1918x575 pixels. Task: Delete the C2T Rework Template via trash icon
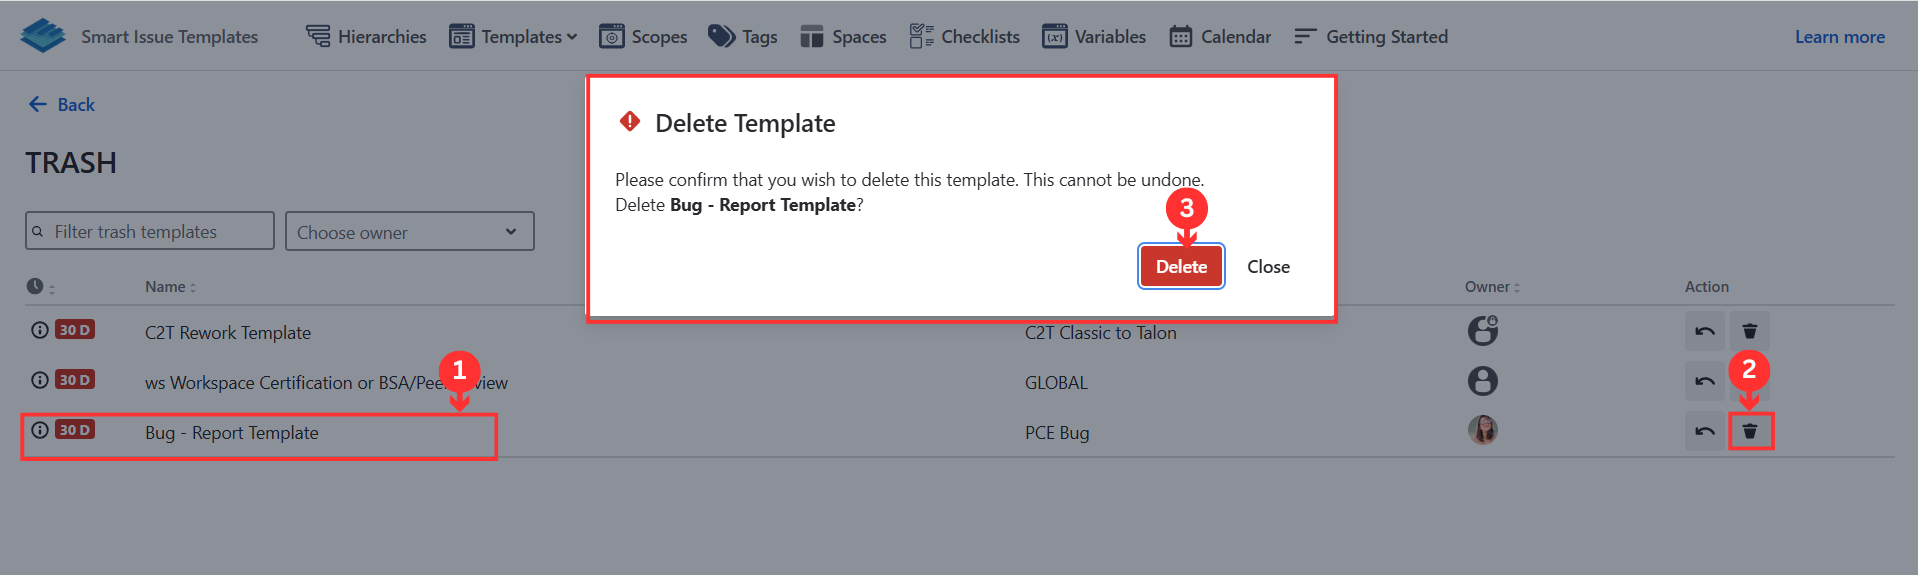[x=1750, y=331]
